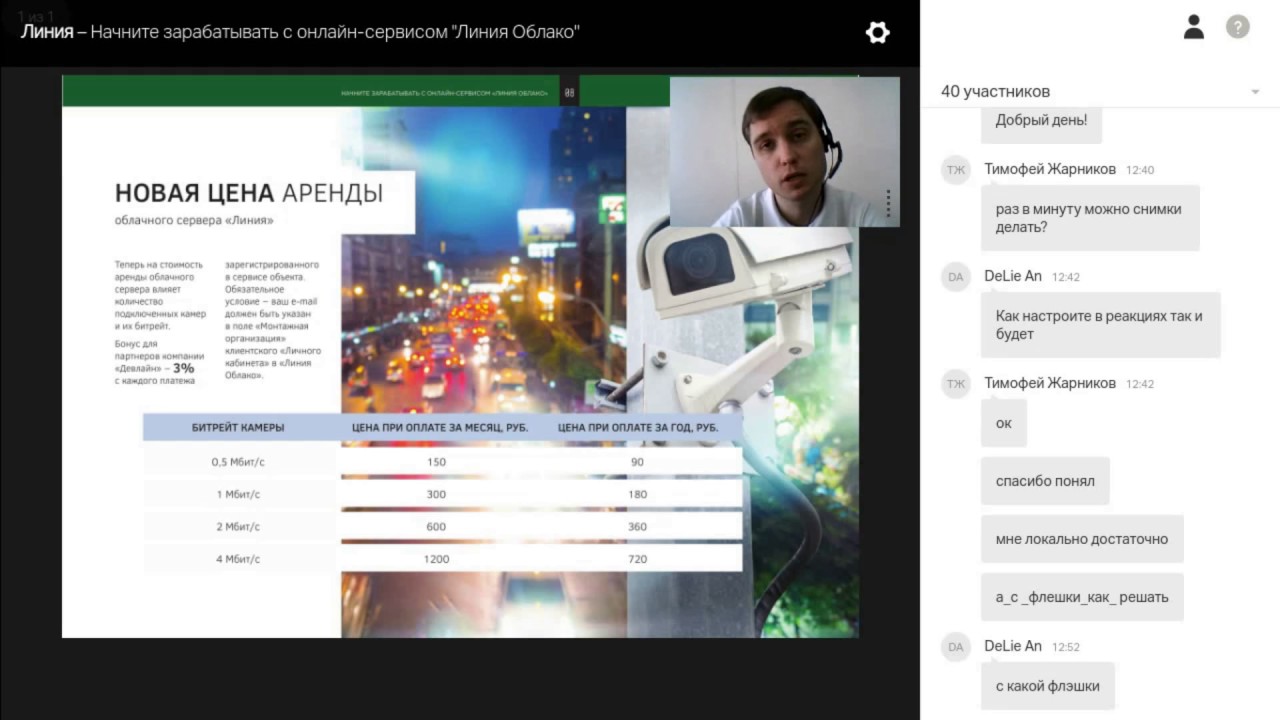Click the yearly price cell 180
Viewport: 1280px width, 720px height.
click(x=638, y=494)
